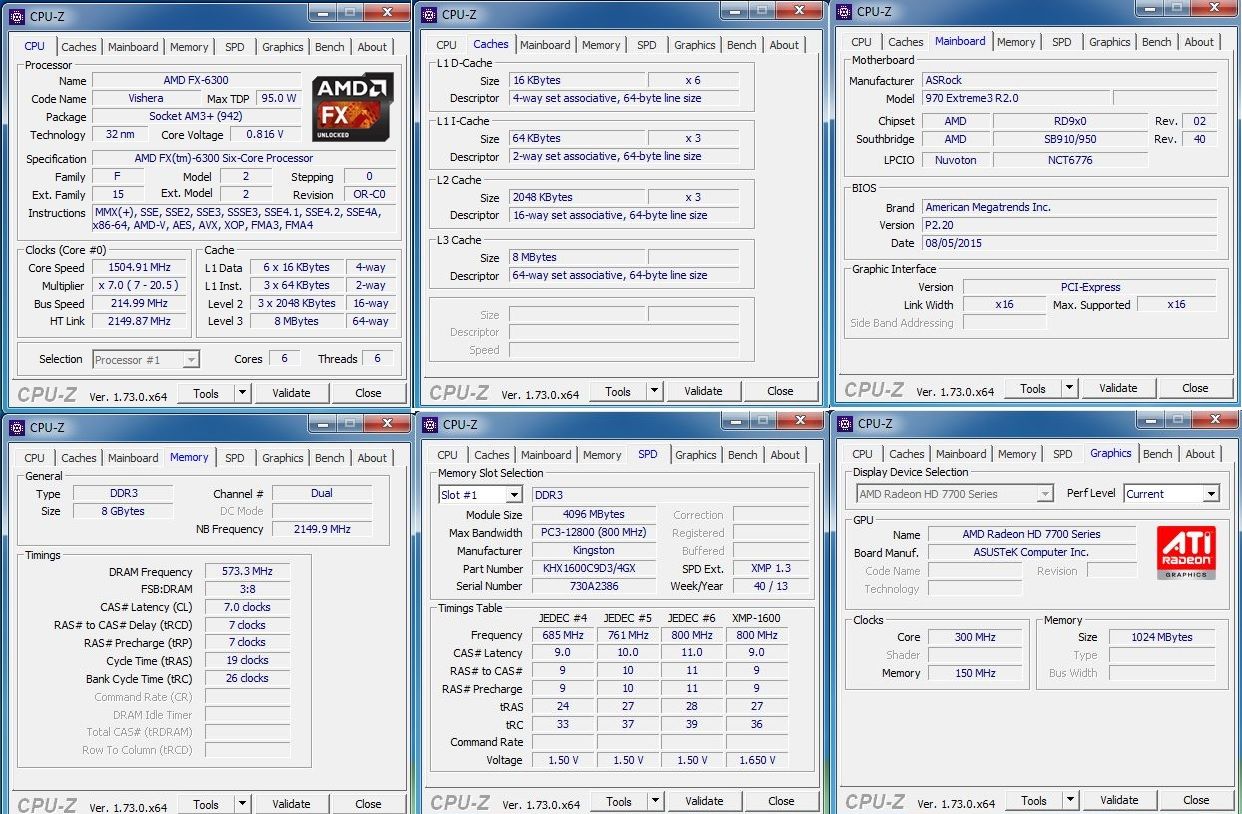Click the DRAM Frequency value 573.3 MHz
The width and height of the screenshot is (1242, 814).
(x=247, y=571)
